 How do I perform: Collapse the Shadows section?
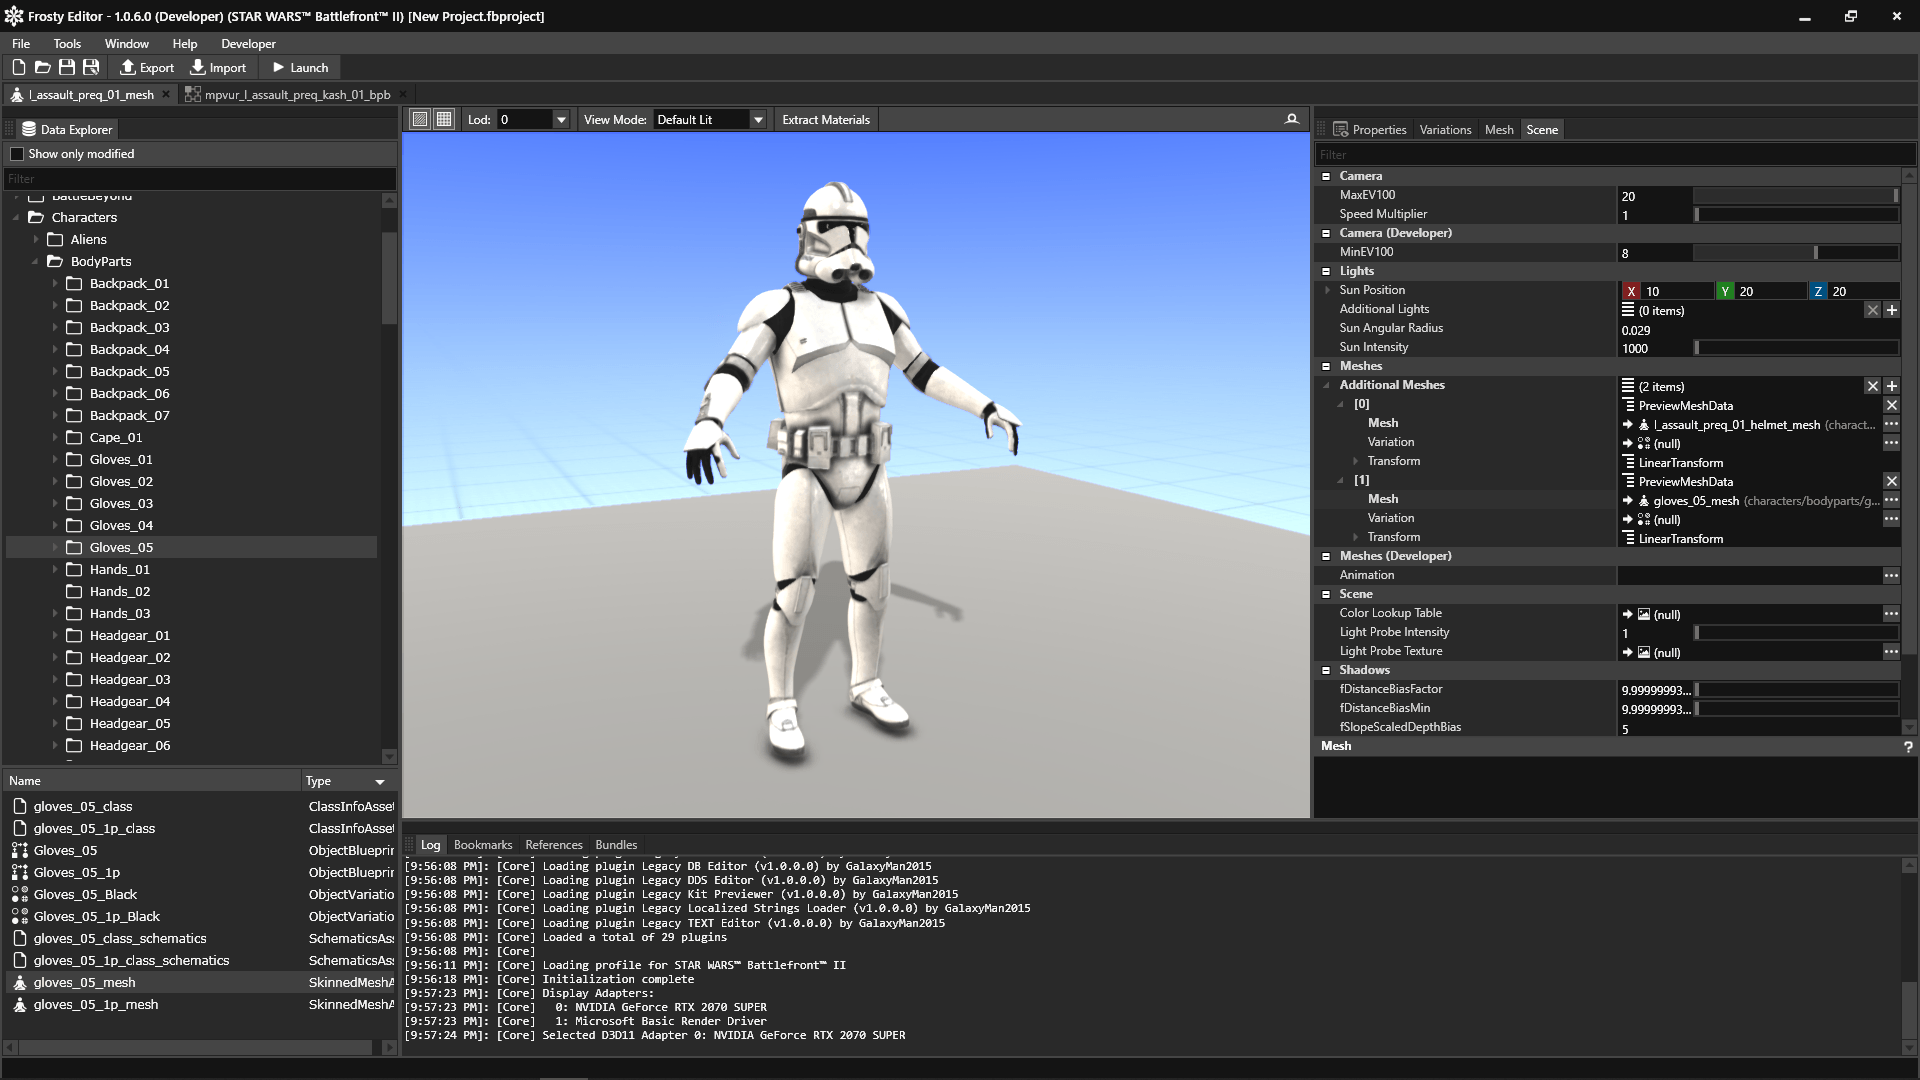click(1326, 670)
